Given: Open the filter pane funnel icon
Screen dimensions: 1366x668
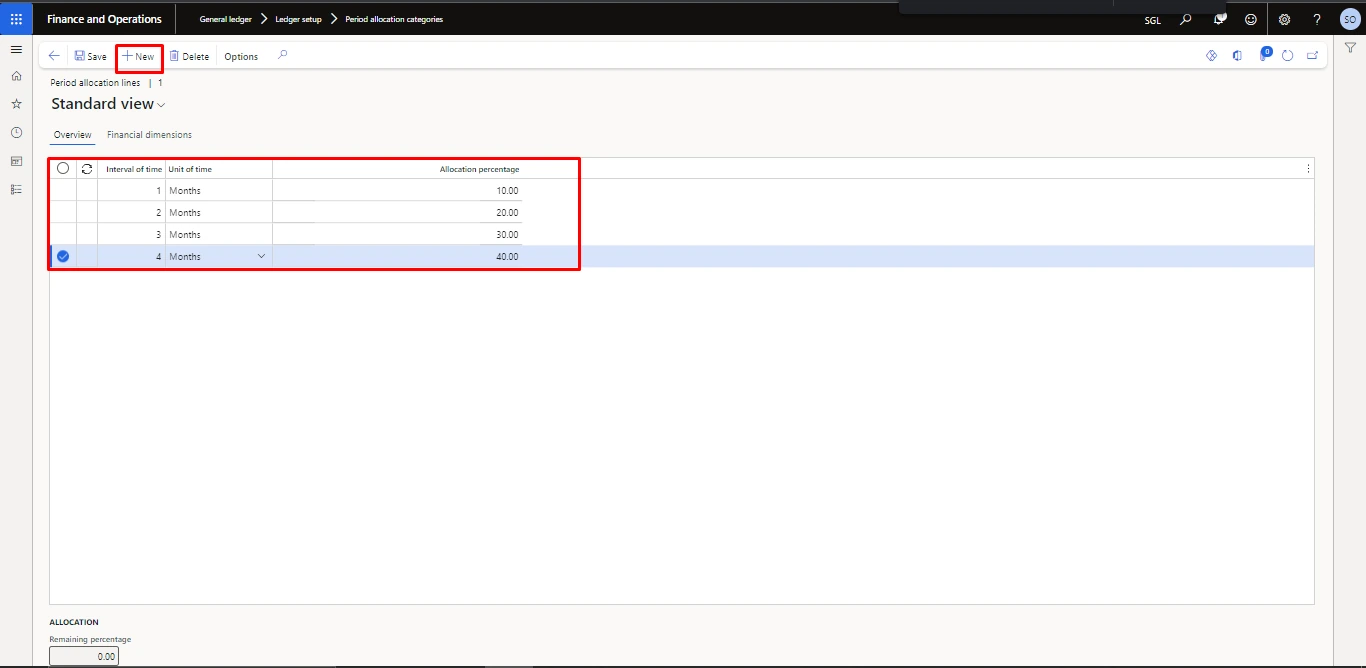Looking at the screenshot, I should (1350, 49).
